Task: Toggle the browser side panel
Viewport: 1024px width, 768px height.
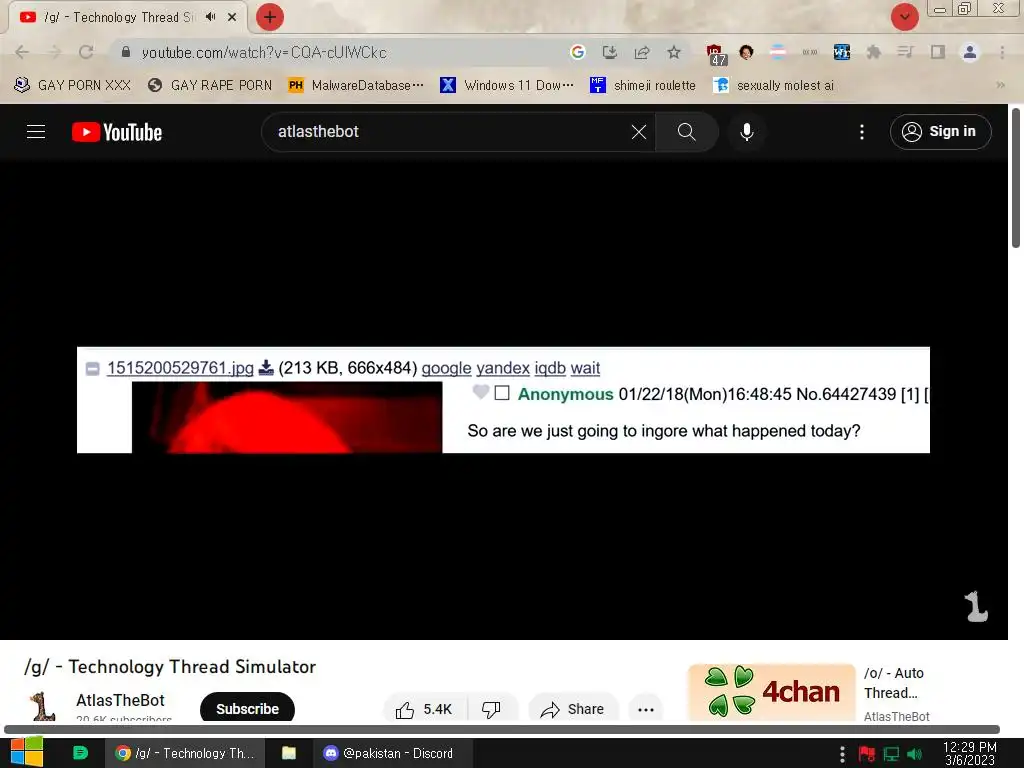Action: [x=938, y=52]
